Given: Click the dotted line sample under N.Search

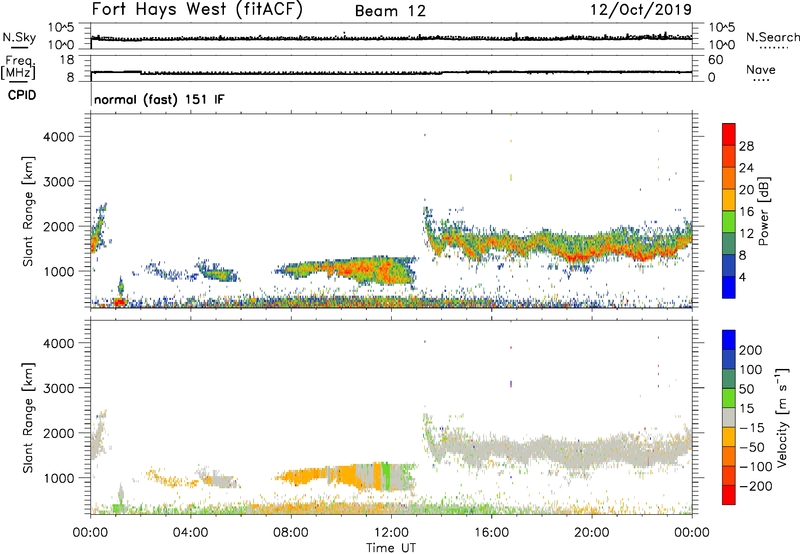Looking at the screenshot, I should pos(774,48).
